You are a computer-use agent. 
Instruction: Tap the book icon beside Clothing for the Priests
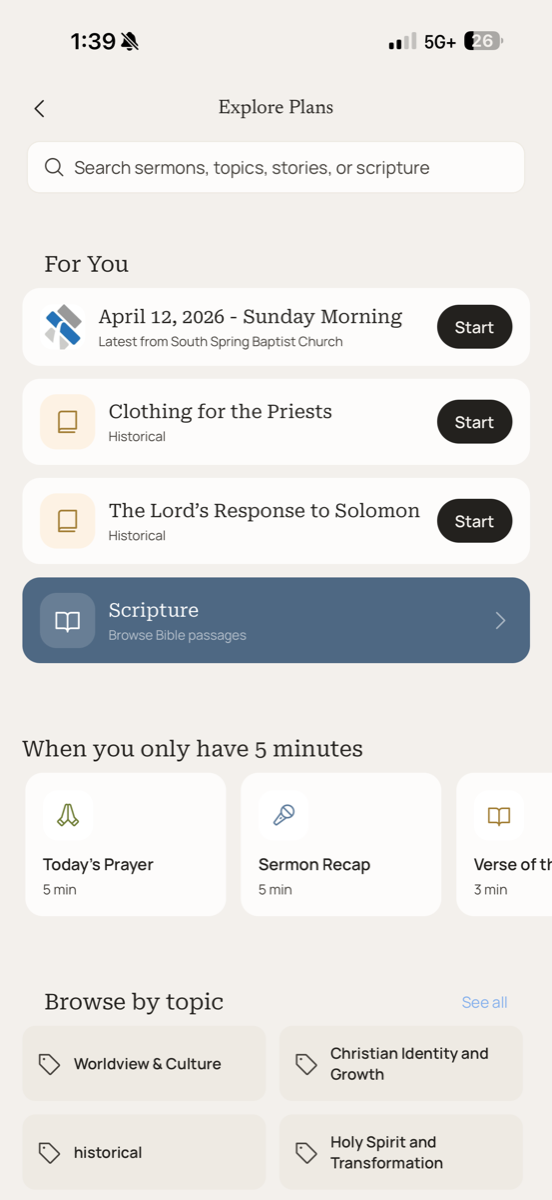(x=67, y=422)
